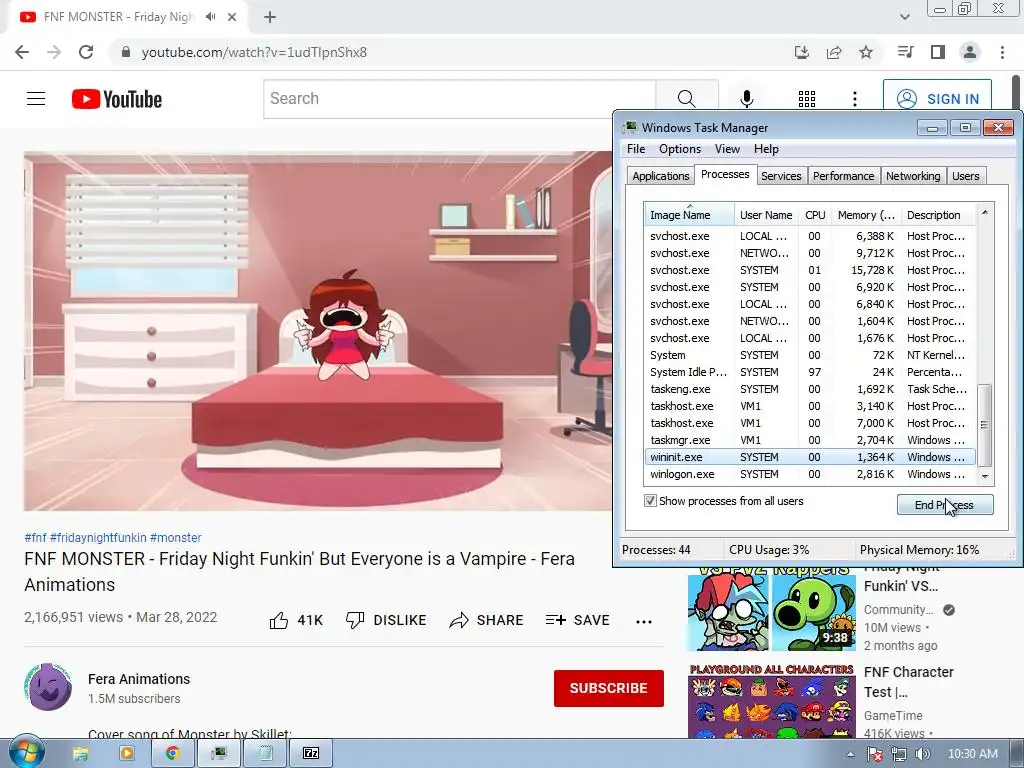Open the 7-Zip taskbar icon
Image resolution: width=1024 pixels, height=768 pixels.
click(311, 754)
